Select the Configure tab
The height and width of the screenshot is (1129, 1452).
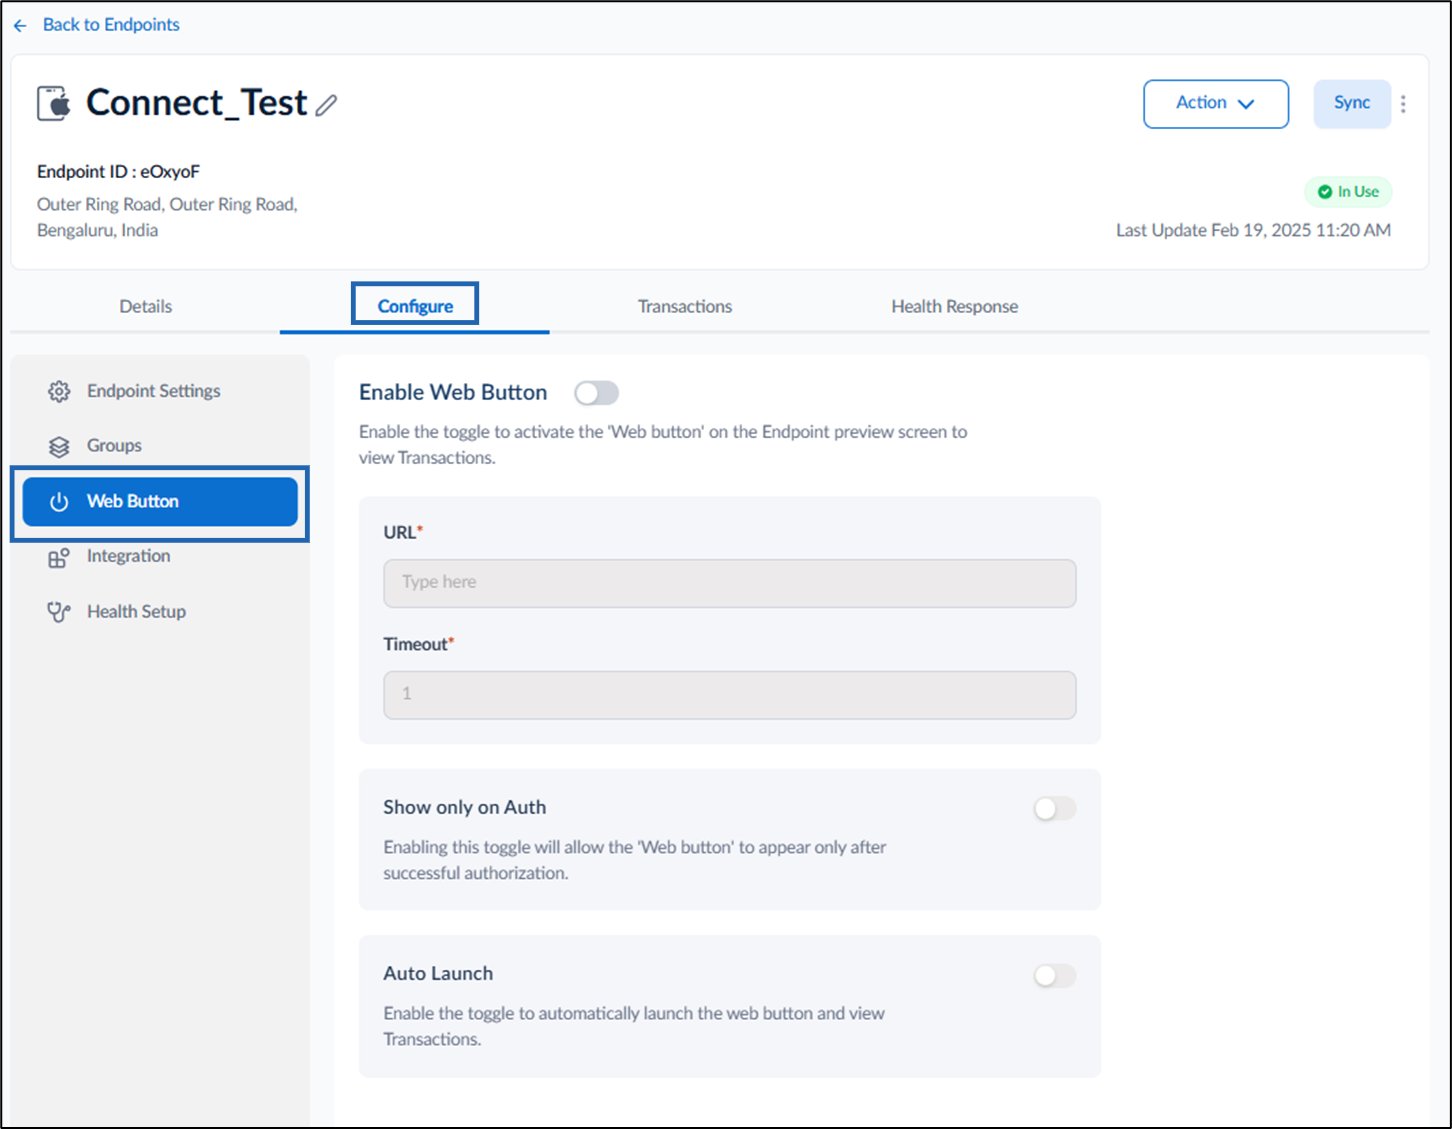coord(415,306)
